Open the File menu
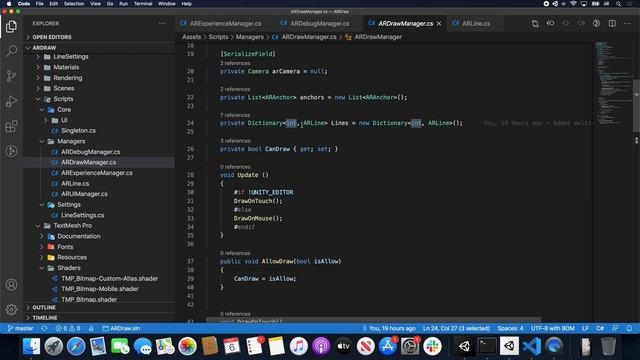 (40, 4)
